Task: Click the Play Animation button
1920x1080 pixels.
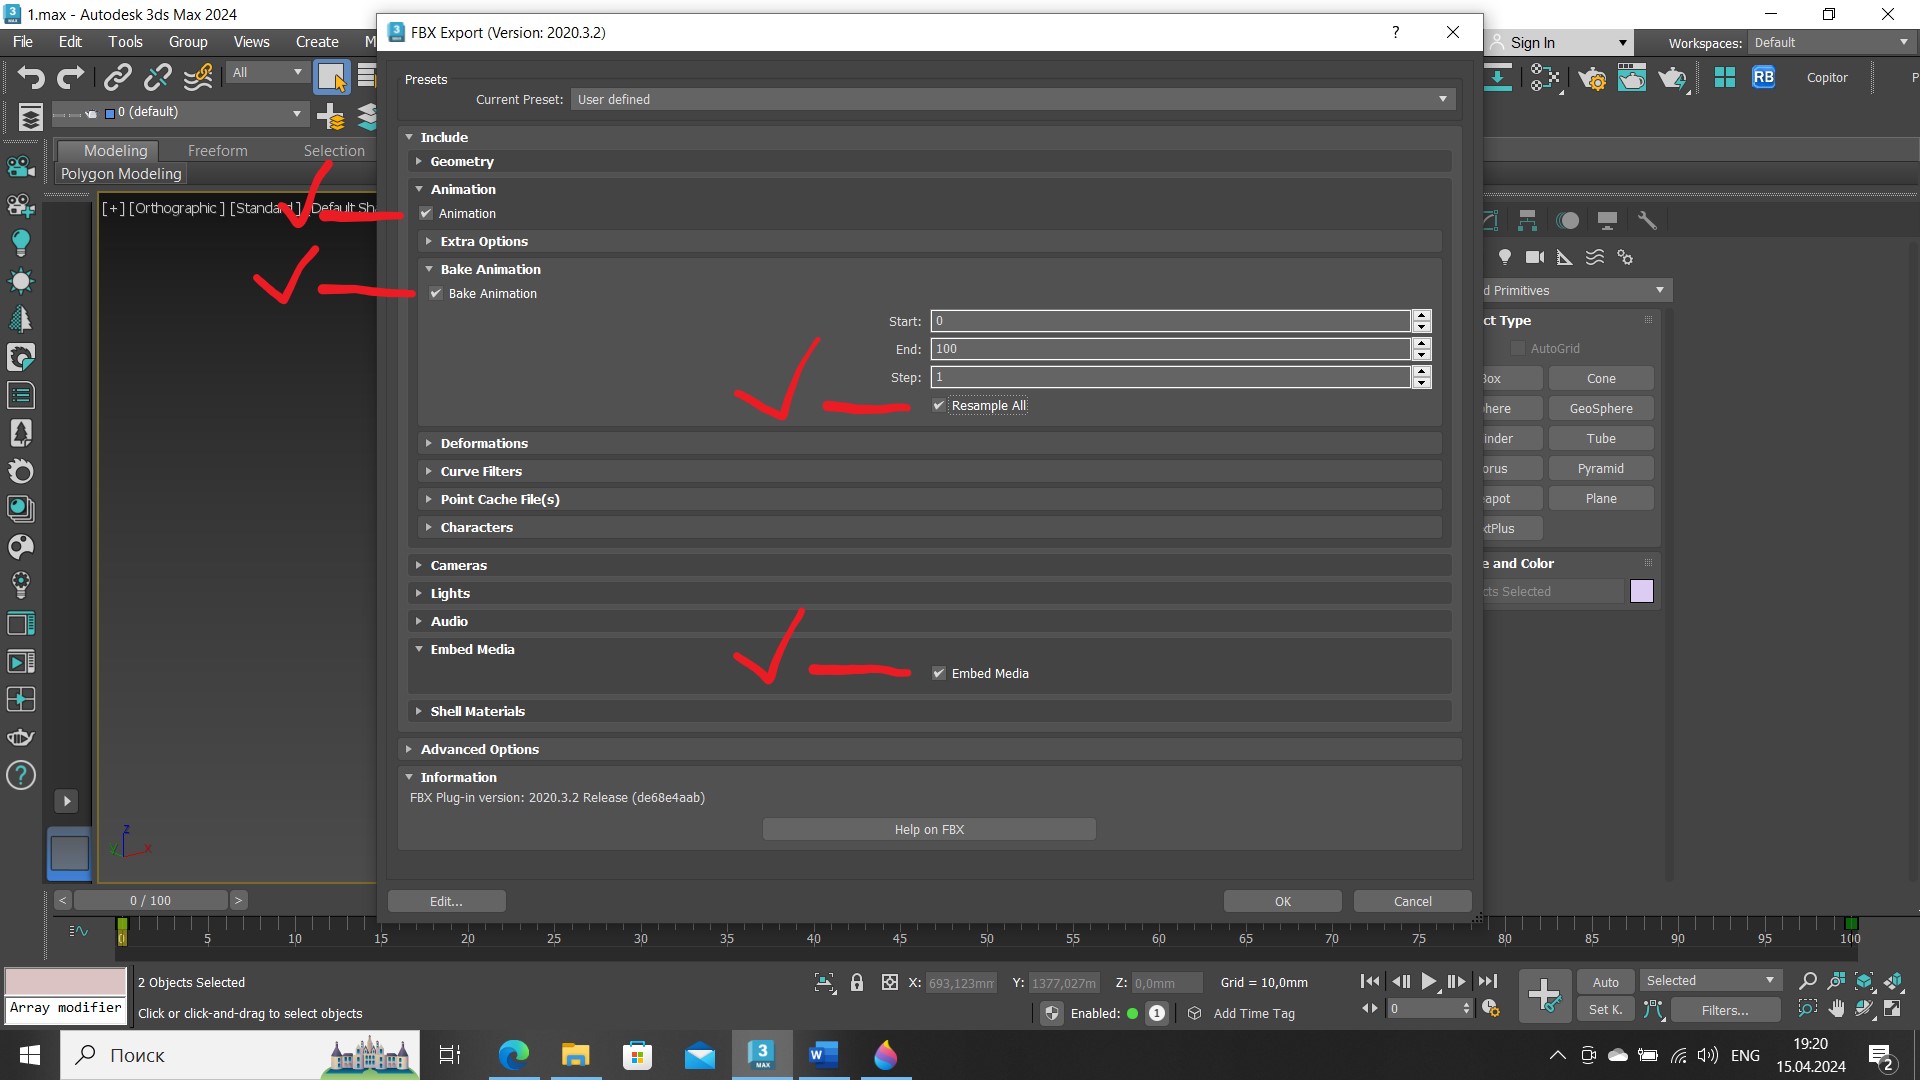Action: pos(1429,982)
